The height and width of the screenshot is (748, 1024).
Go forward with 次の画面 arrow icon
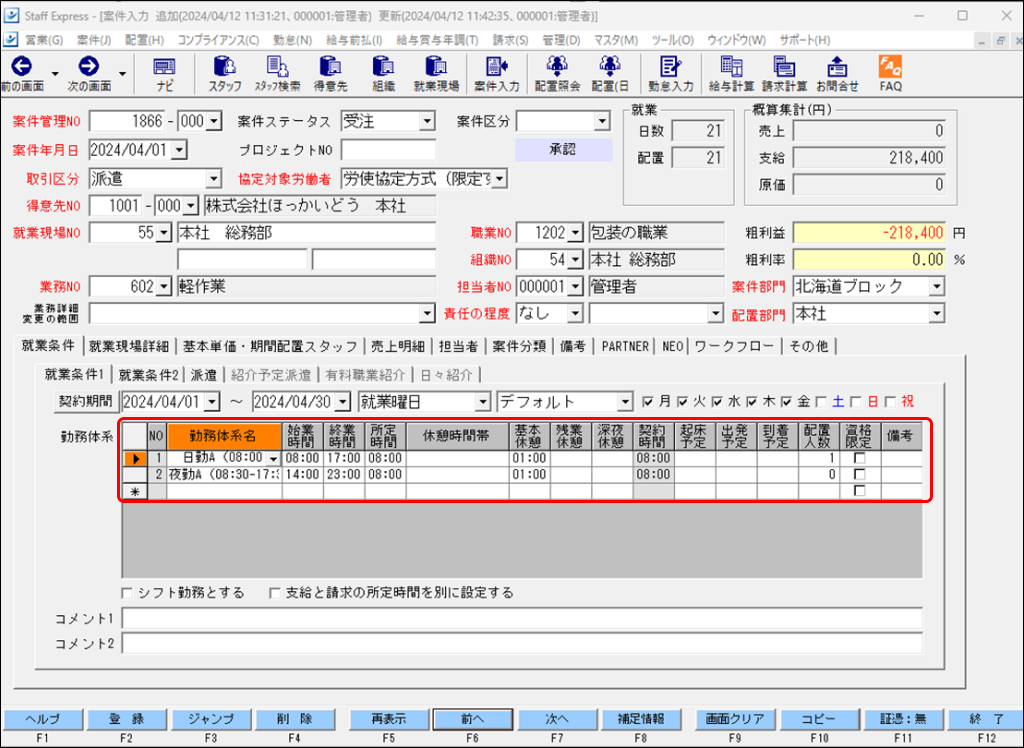[x=89, y=67]
